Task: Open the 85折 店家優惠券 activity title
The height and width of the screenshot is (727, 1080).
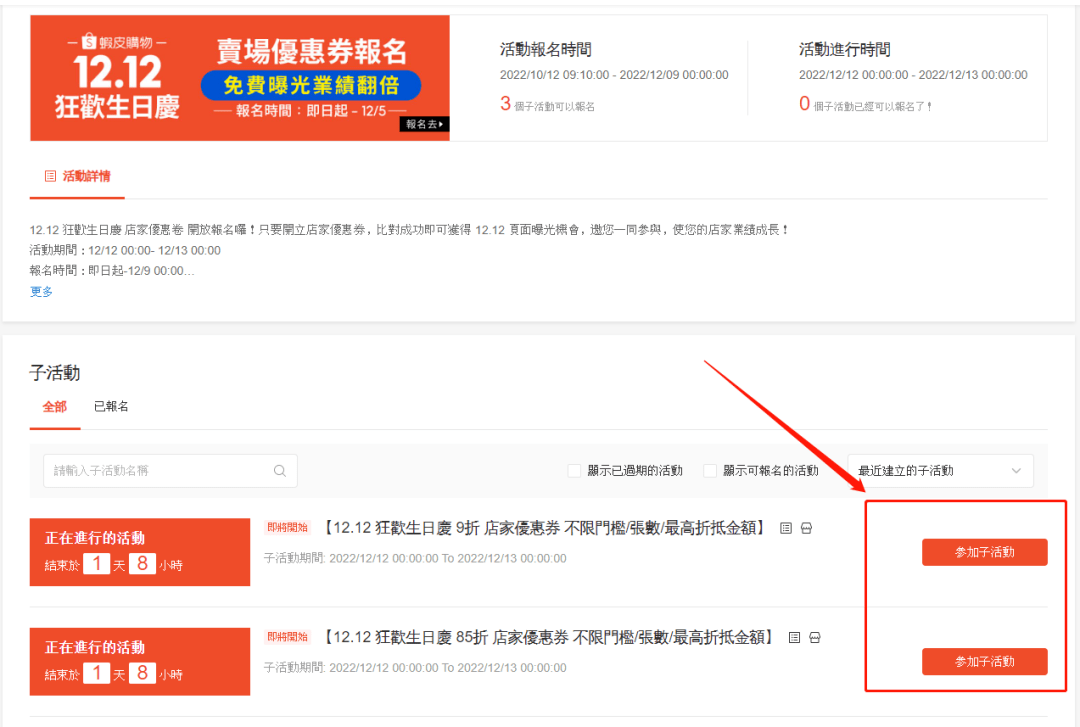Action: [549, 637]
